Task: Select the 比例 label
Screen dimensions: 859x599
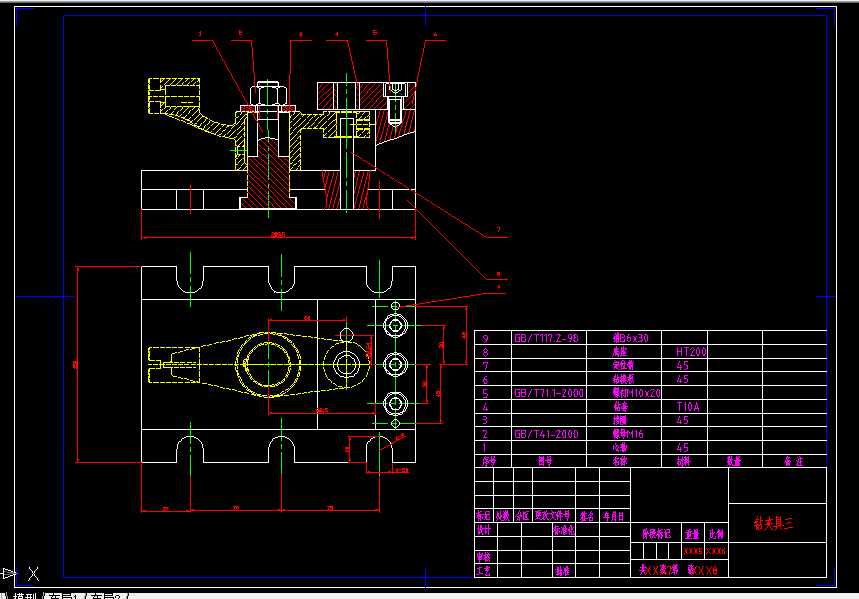Action: 716,534
